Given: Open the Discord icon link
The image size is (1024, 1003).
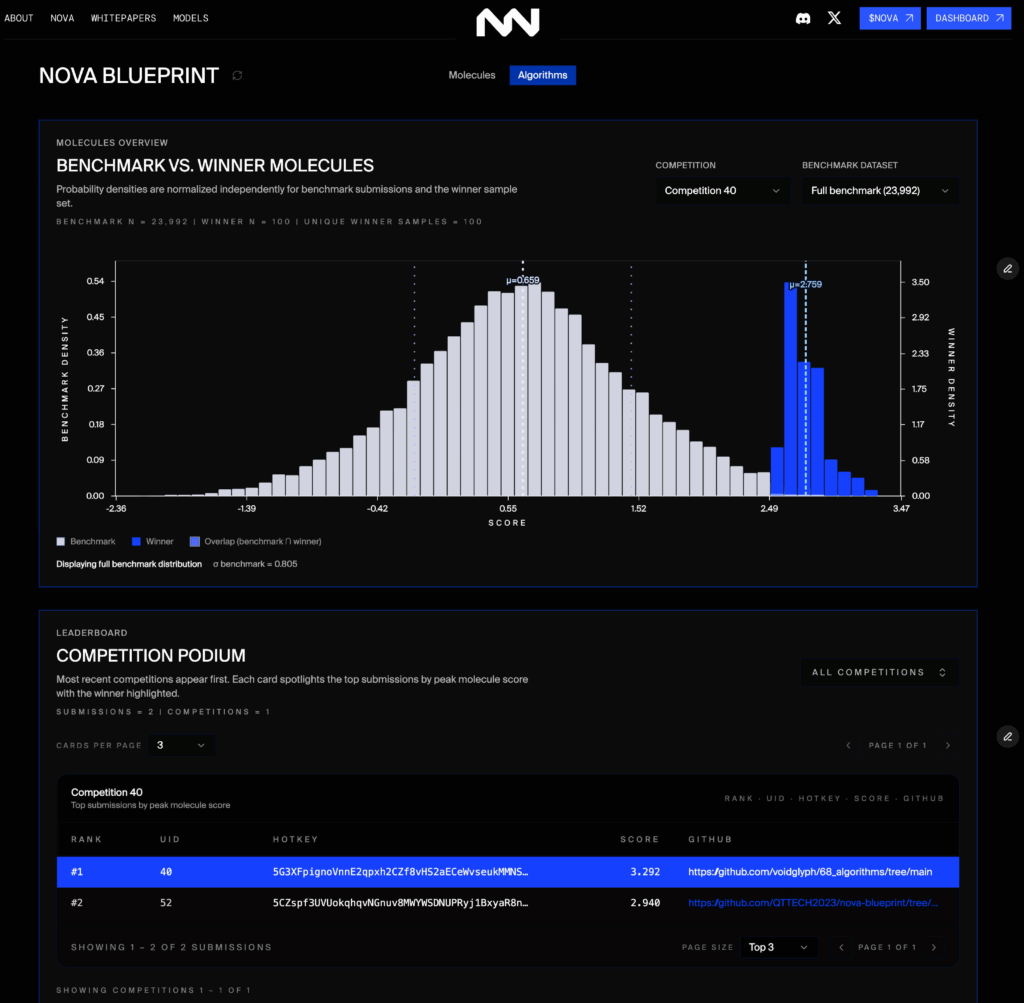Looking at the screenshot, I should click(x=802, y=18).
